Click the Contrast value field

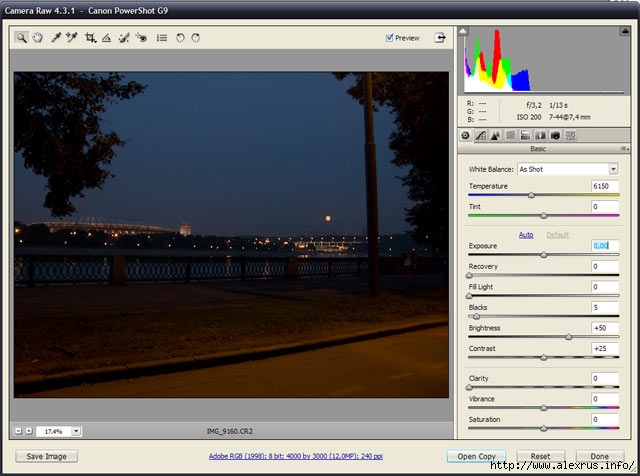[x=604, y=349]
